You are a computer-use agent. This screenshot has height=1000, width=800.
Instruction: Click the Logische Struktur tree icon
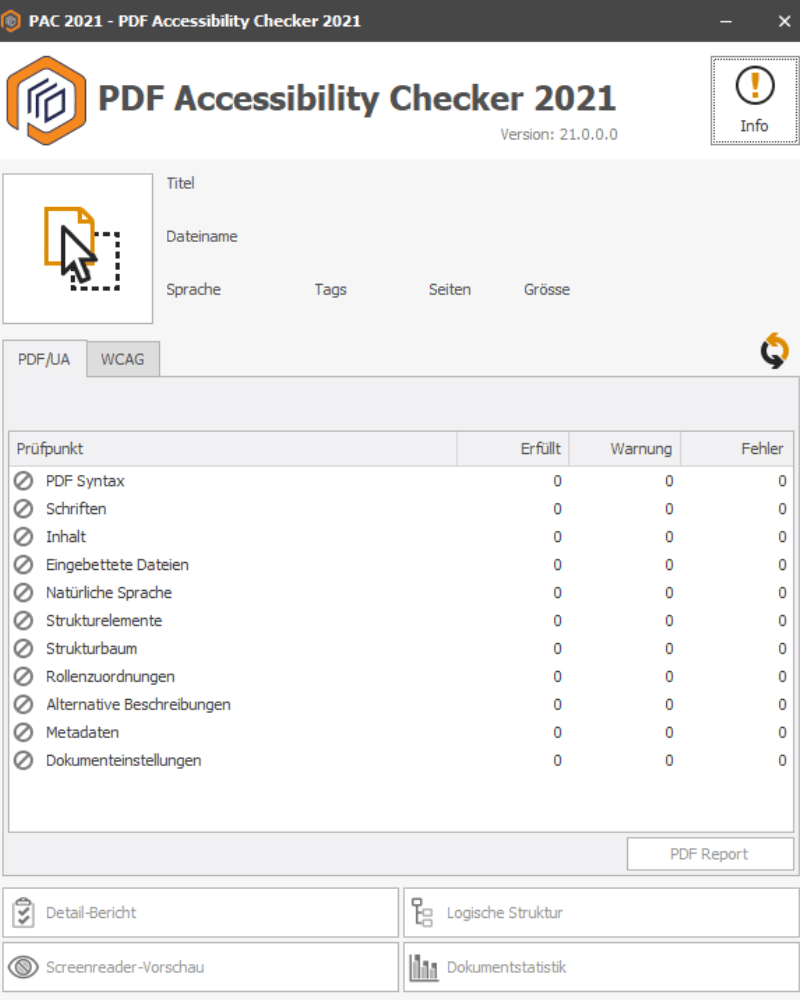(421, 911)
